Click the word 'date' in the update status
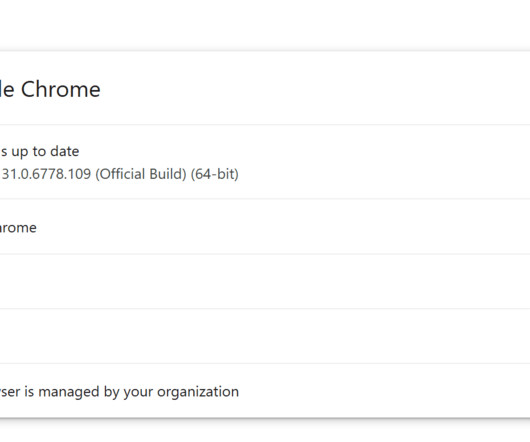Screen dimensions: 530x442 pos(65,151)
